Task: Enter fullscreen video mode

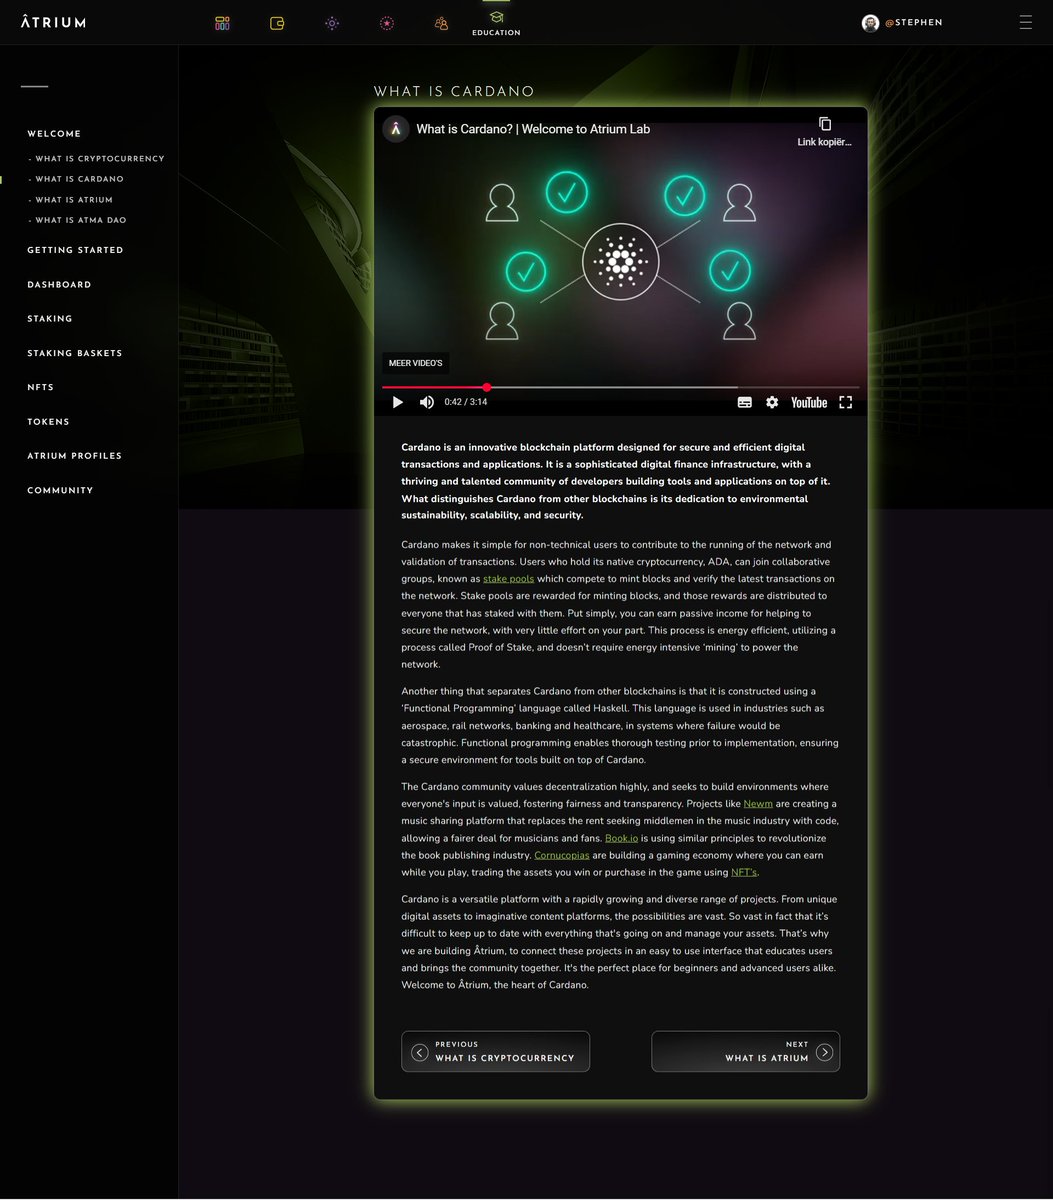Action: (x=845, y=402)
